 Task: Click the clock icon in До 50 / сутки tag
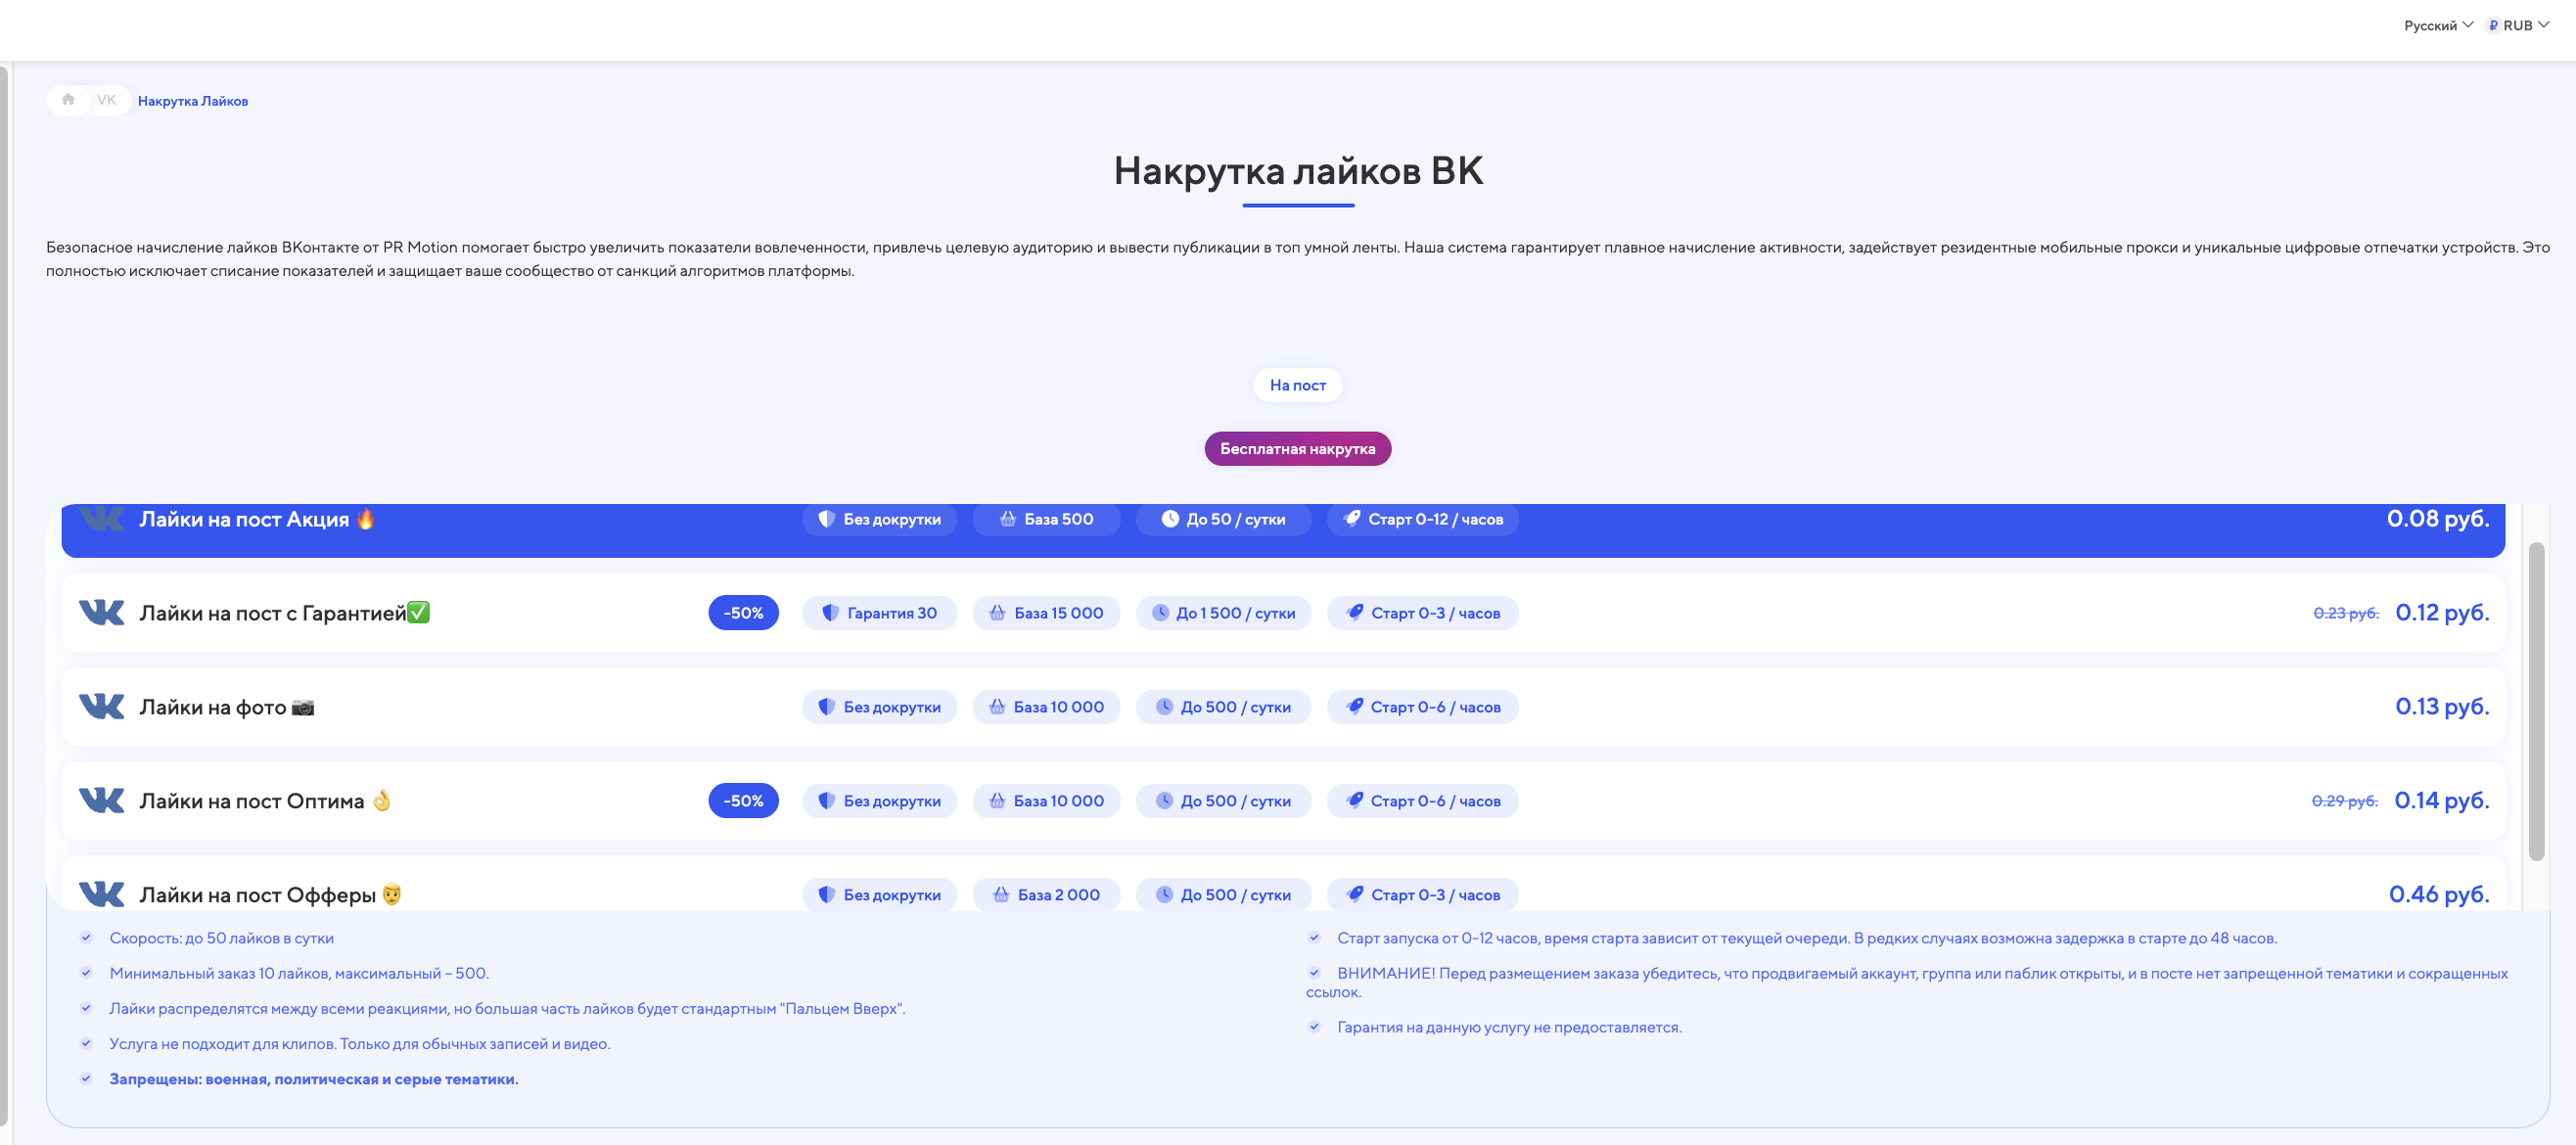1169,518
